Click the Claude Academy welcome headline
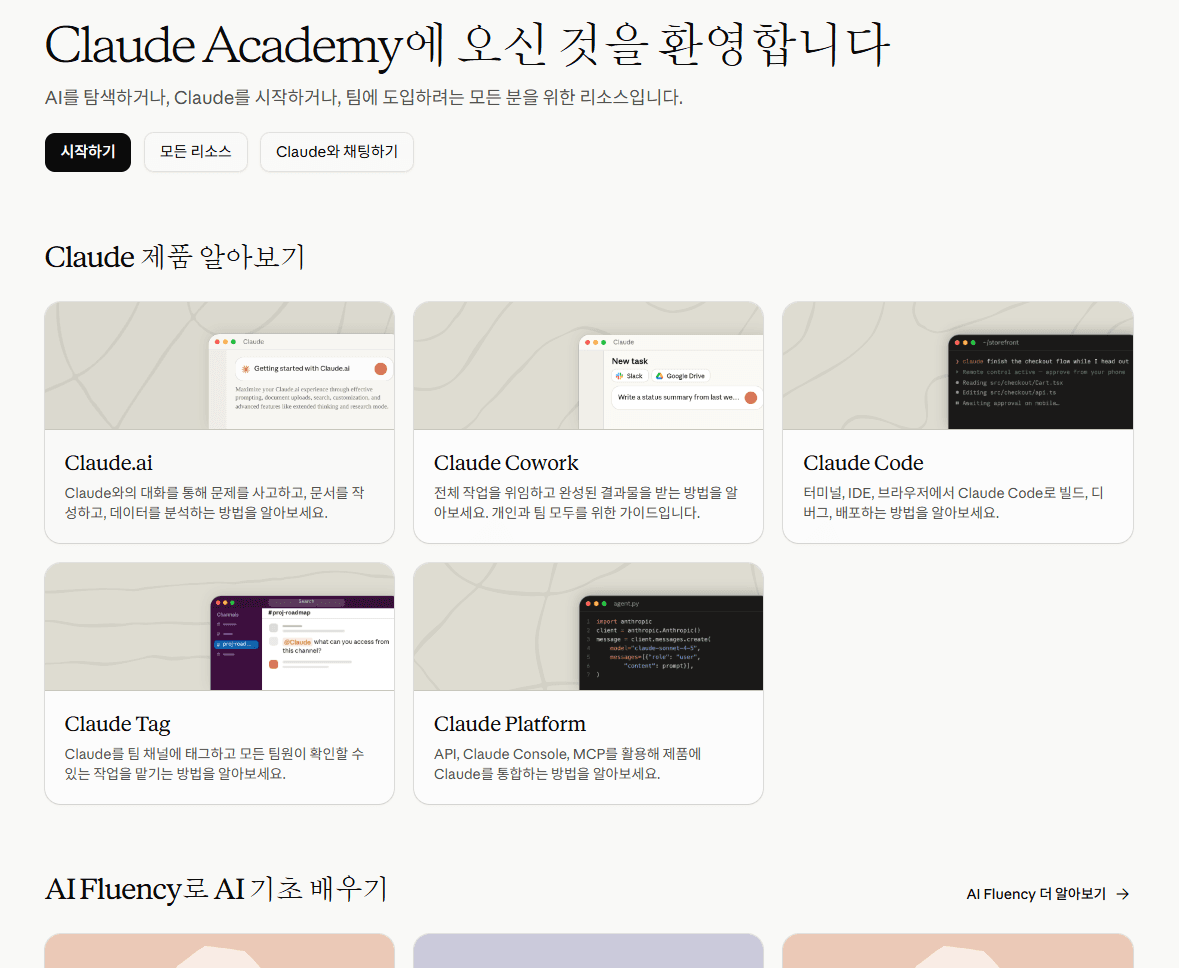This screenshot has height=968, width=1179. point(467,45)
